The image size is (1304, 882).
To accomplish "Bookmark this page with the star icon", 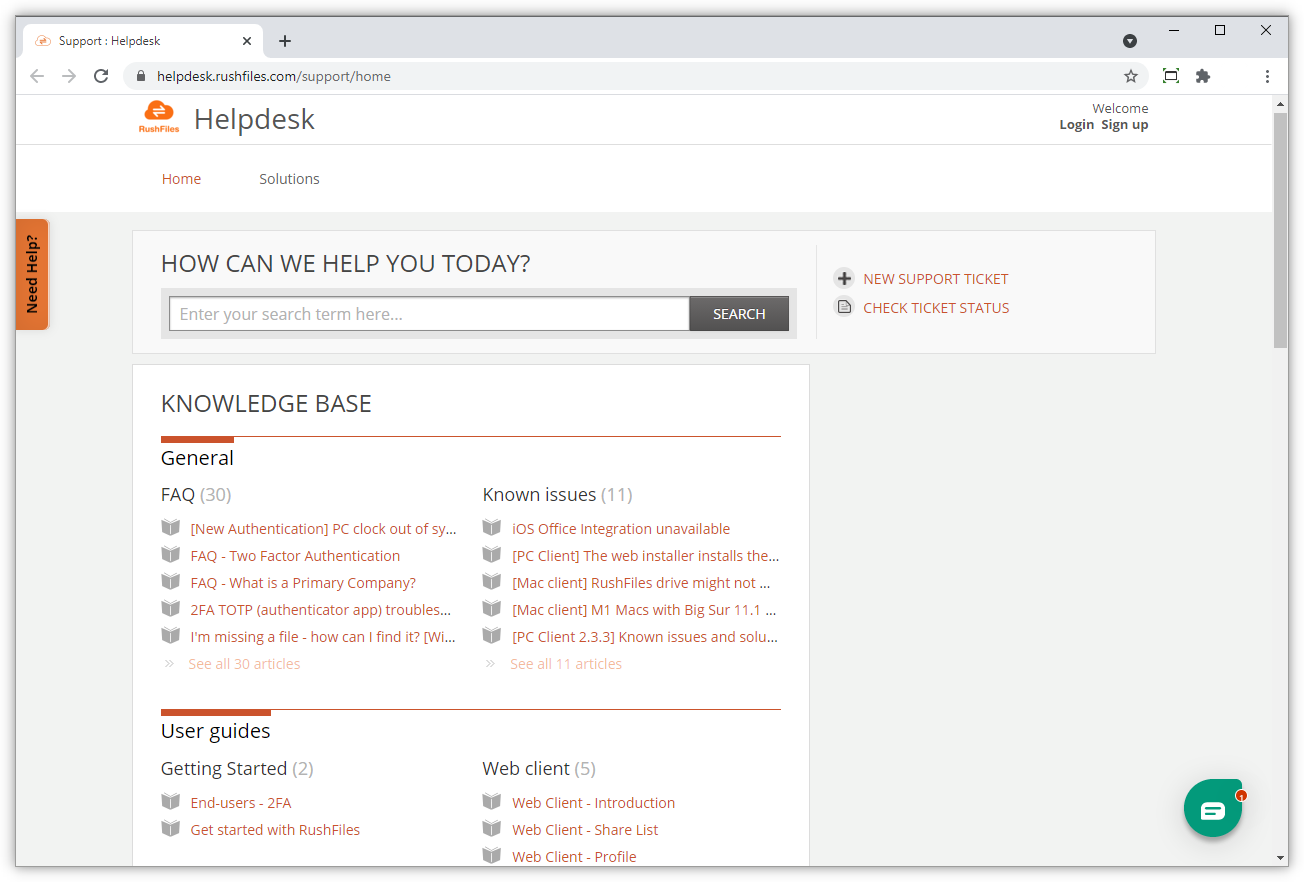I will tap(1131, 76).
